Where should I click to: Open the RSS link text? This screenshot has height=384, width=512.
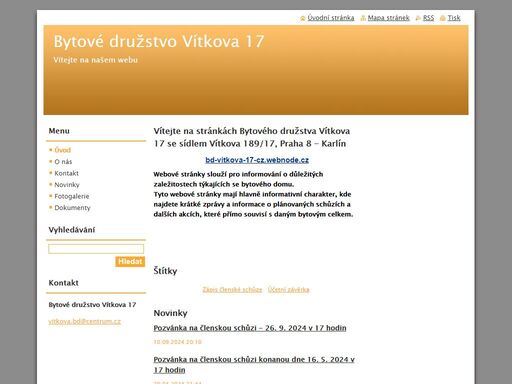click(x=428, y=18)
